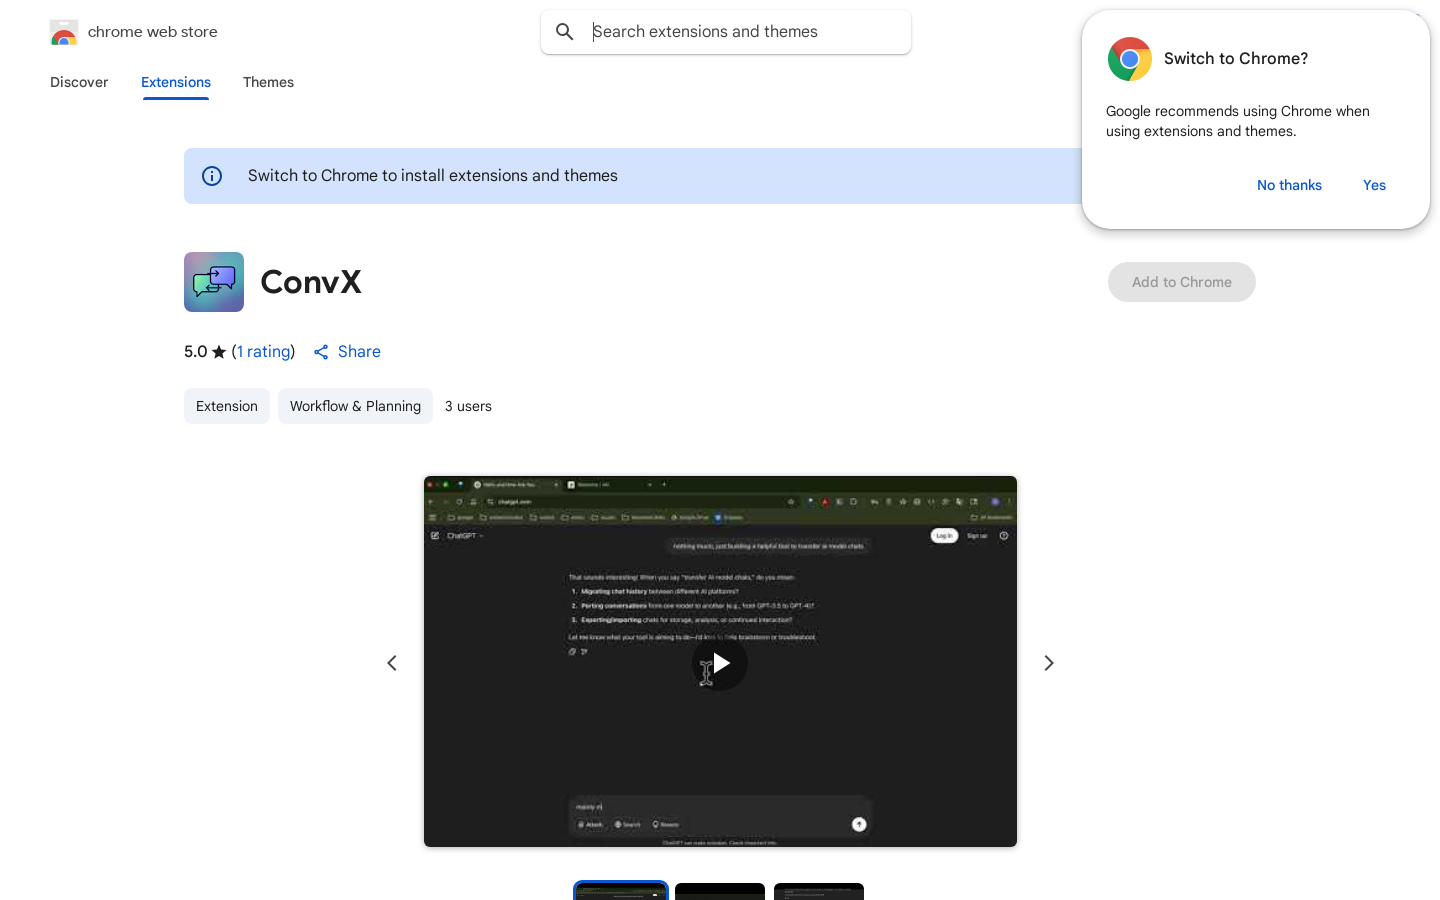Go to previous screenshot with left arrow

coord(392,663)
